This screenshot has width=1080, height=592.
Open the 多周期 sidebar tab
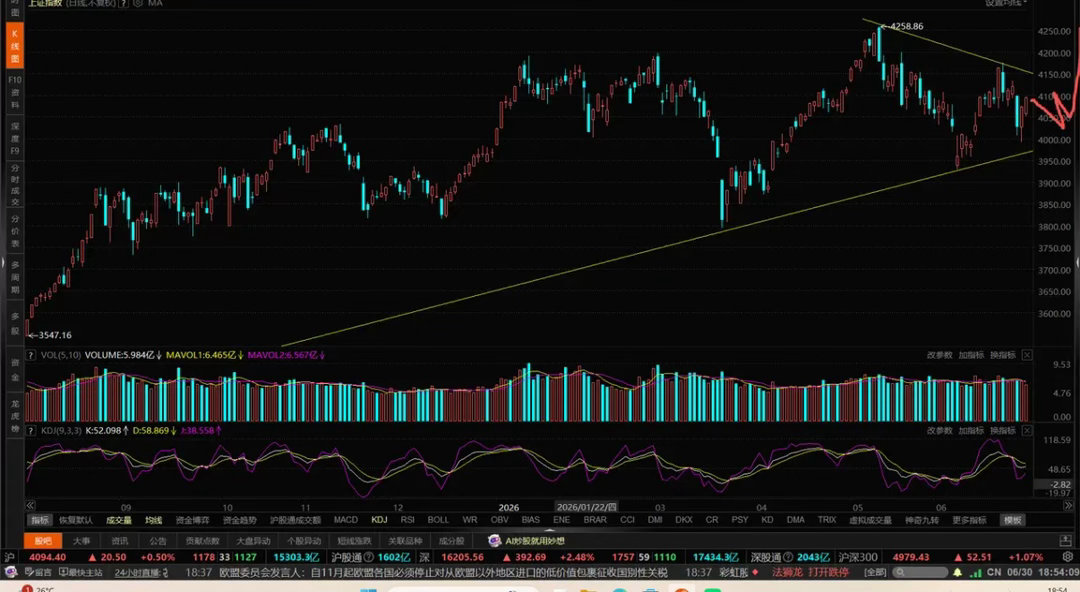(14, 278)
